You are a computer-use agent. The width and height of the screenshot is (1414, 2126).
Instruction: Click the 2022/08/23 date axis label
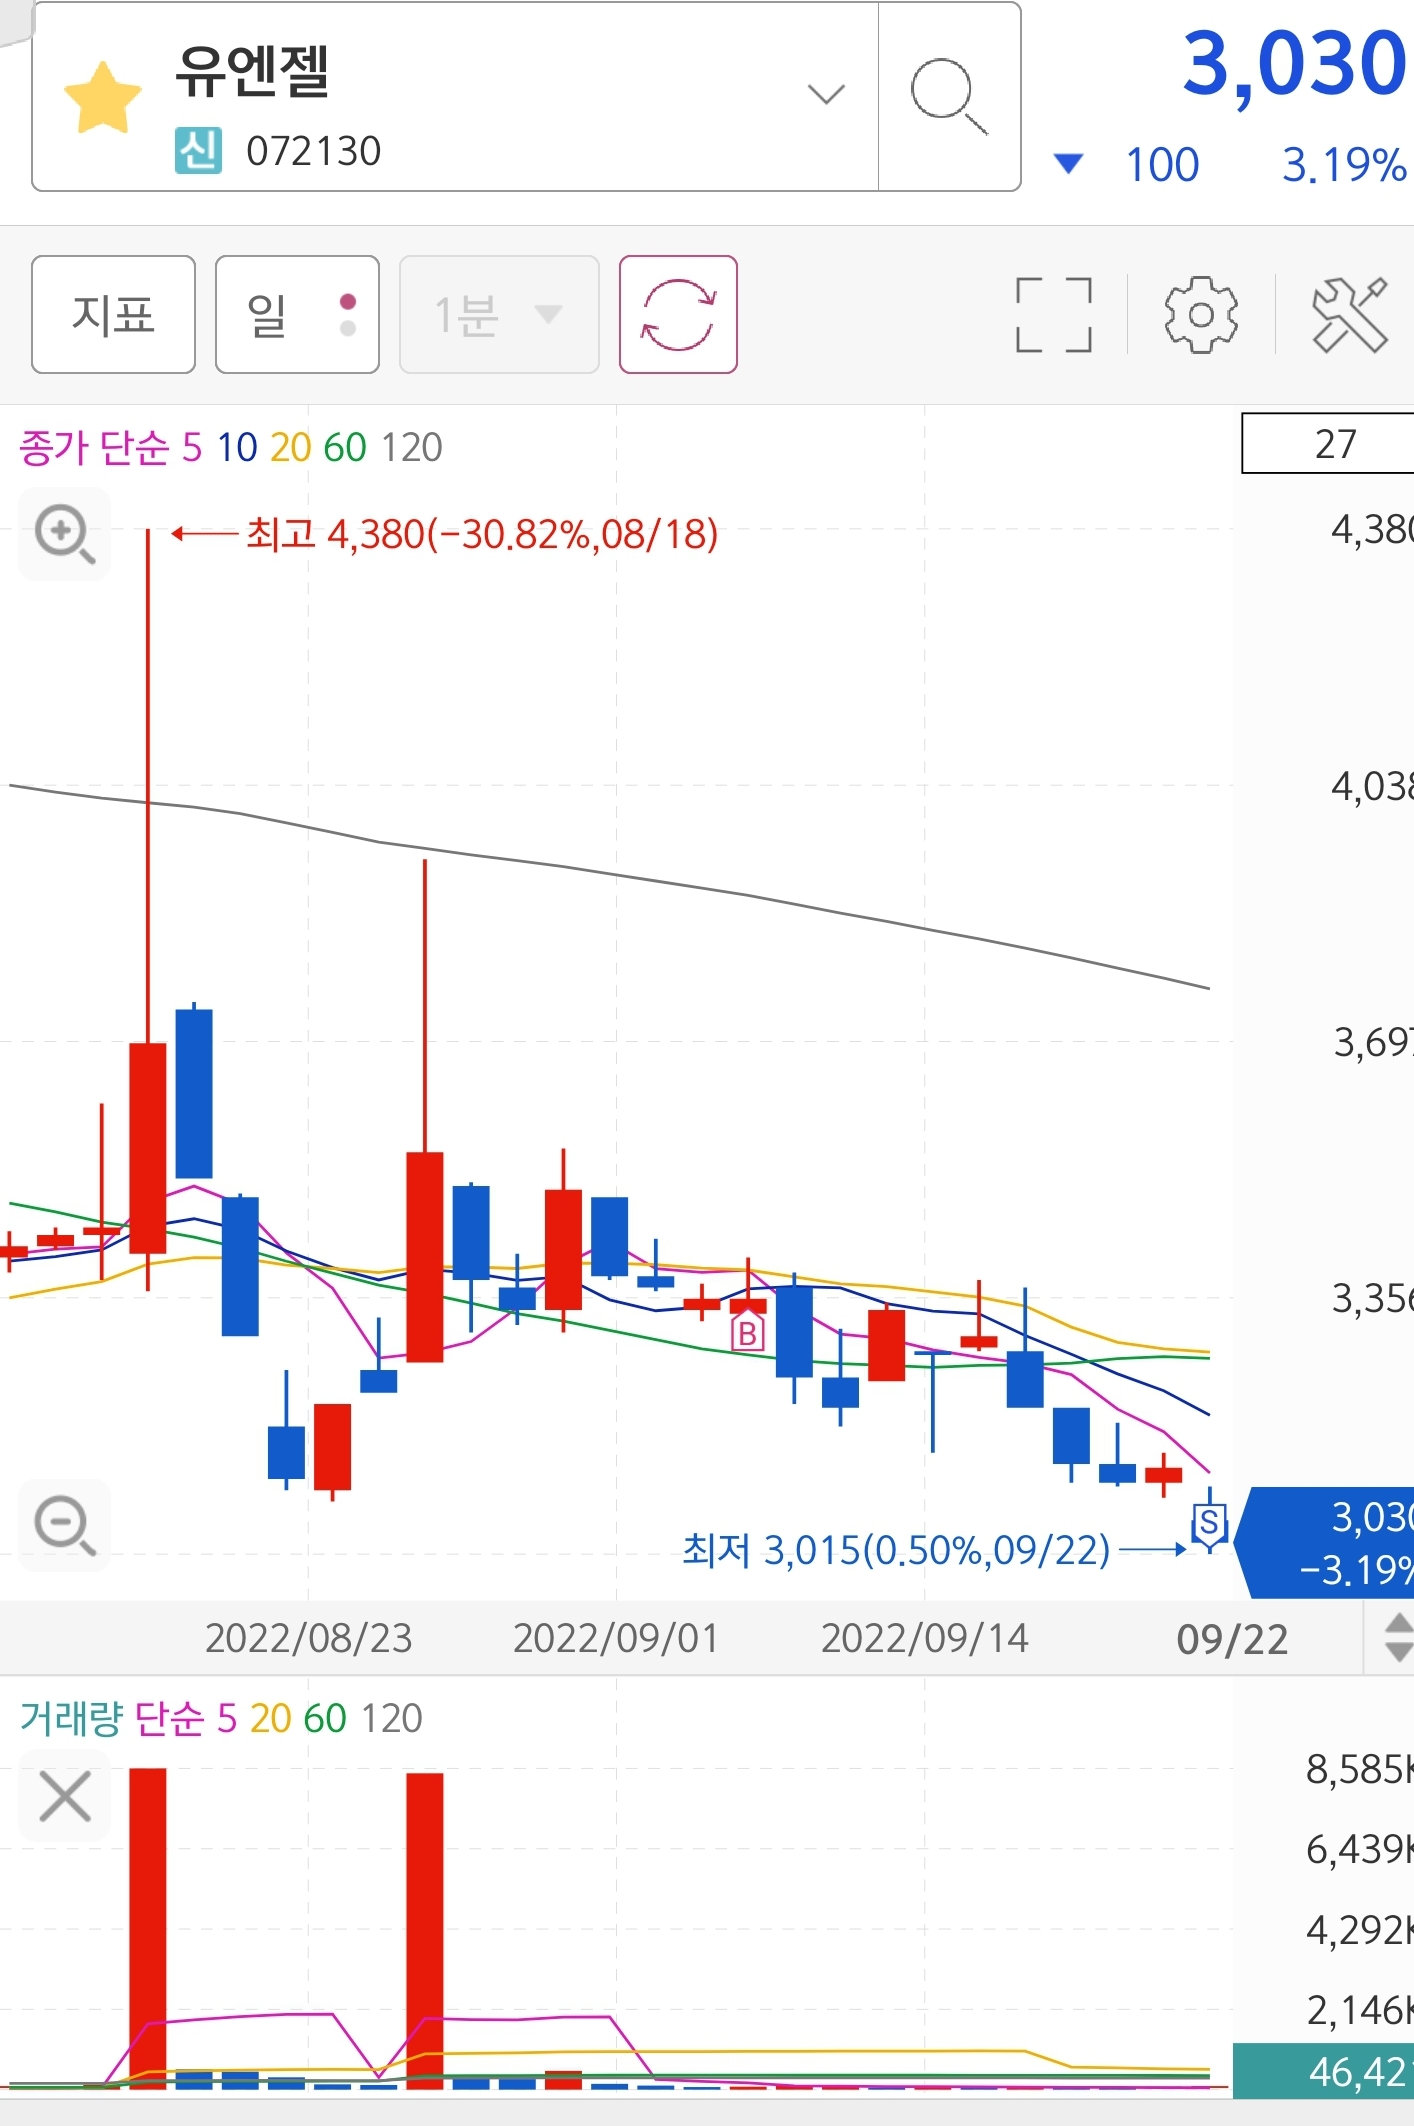(308, 1638)
